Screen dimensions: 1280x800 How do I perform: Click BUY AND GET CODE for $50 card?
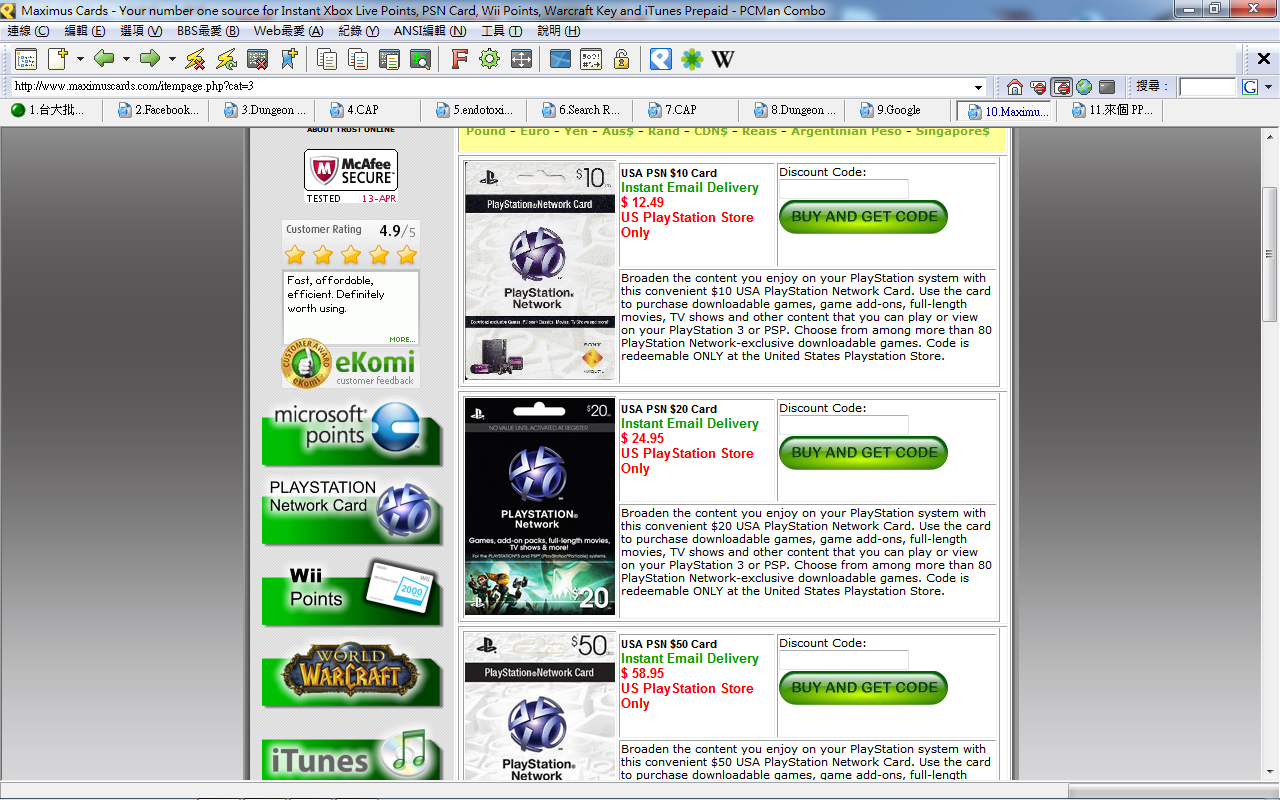(x=863, y=688)
